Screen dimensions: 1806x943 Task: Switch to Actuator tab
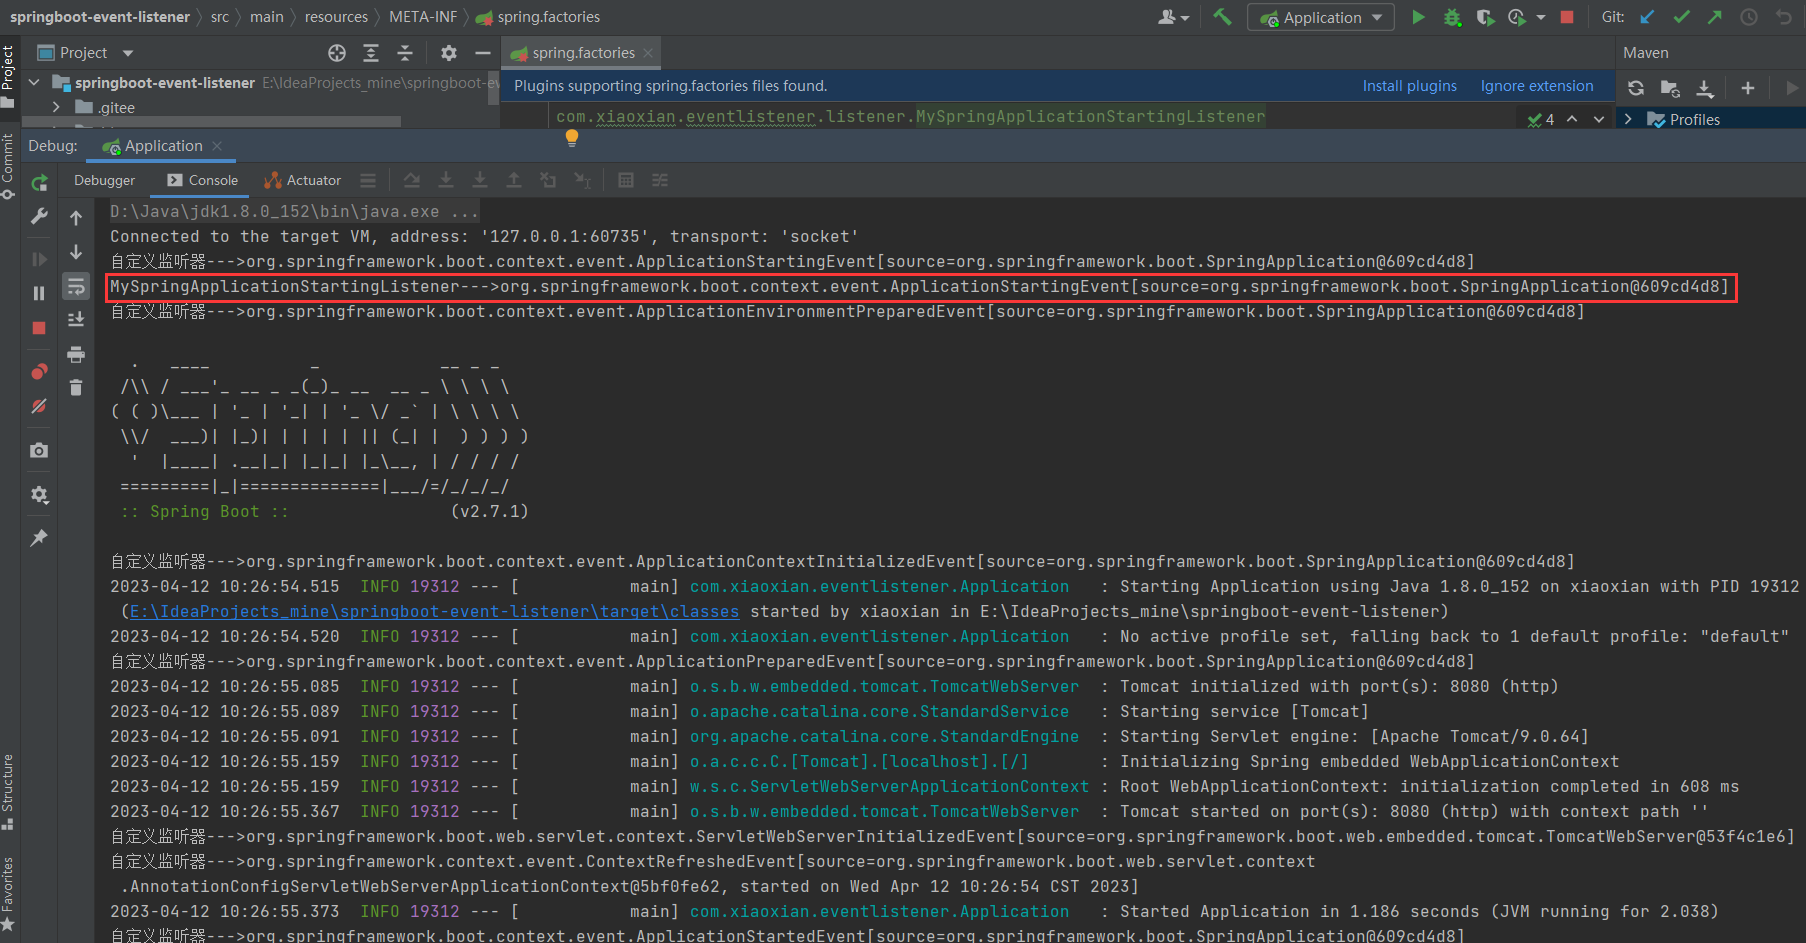302,180
